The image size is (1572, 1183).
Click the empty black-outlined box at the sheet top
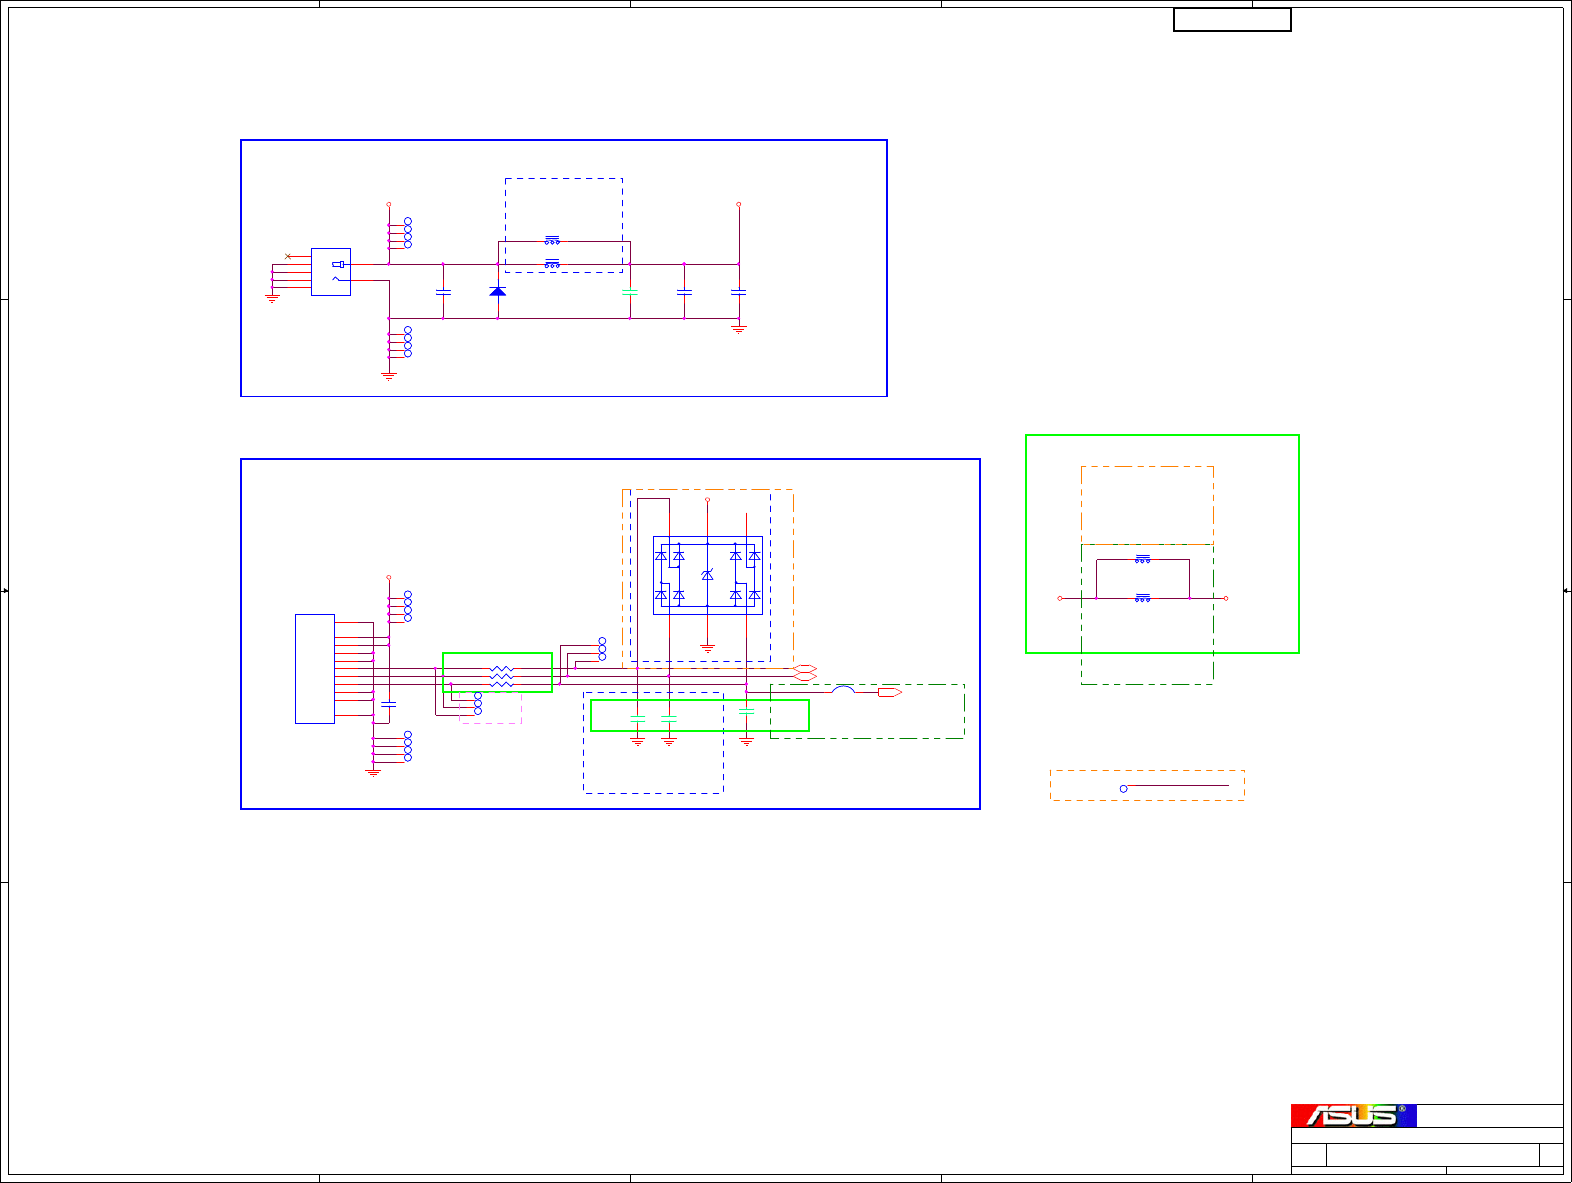click(1232, 20)
